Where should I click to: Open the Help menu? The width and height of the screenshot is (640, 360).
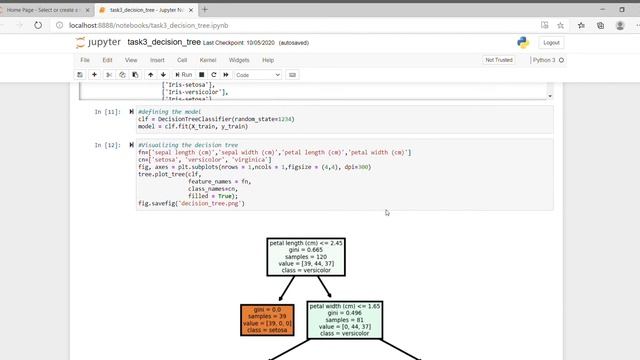coord(268,60)
